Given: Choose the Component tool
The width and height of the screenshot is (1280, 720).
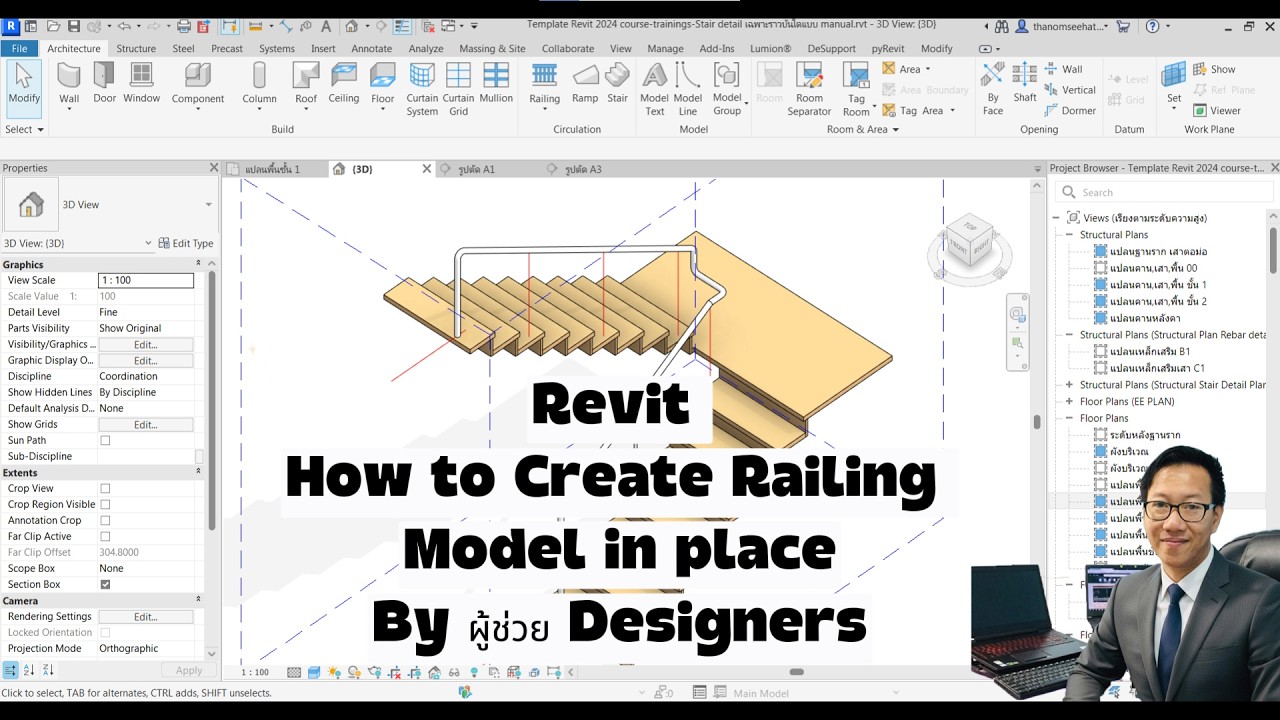Looking at the screenshot, I should (x=198, y=84).
